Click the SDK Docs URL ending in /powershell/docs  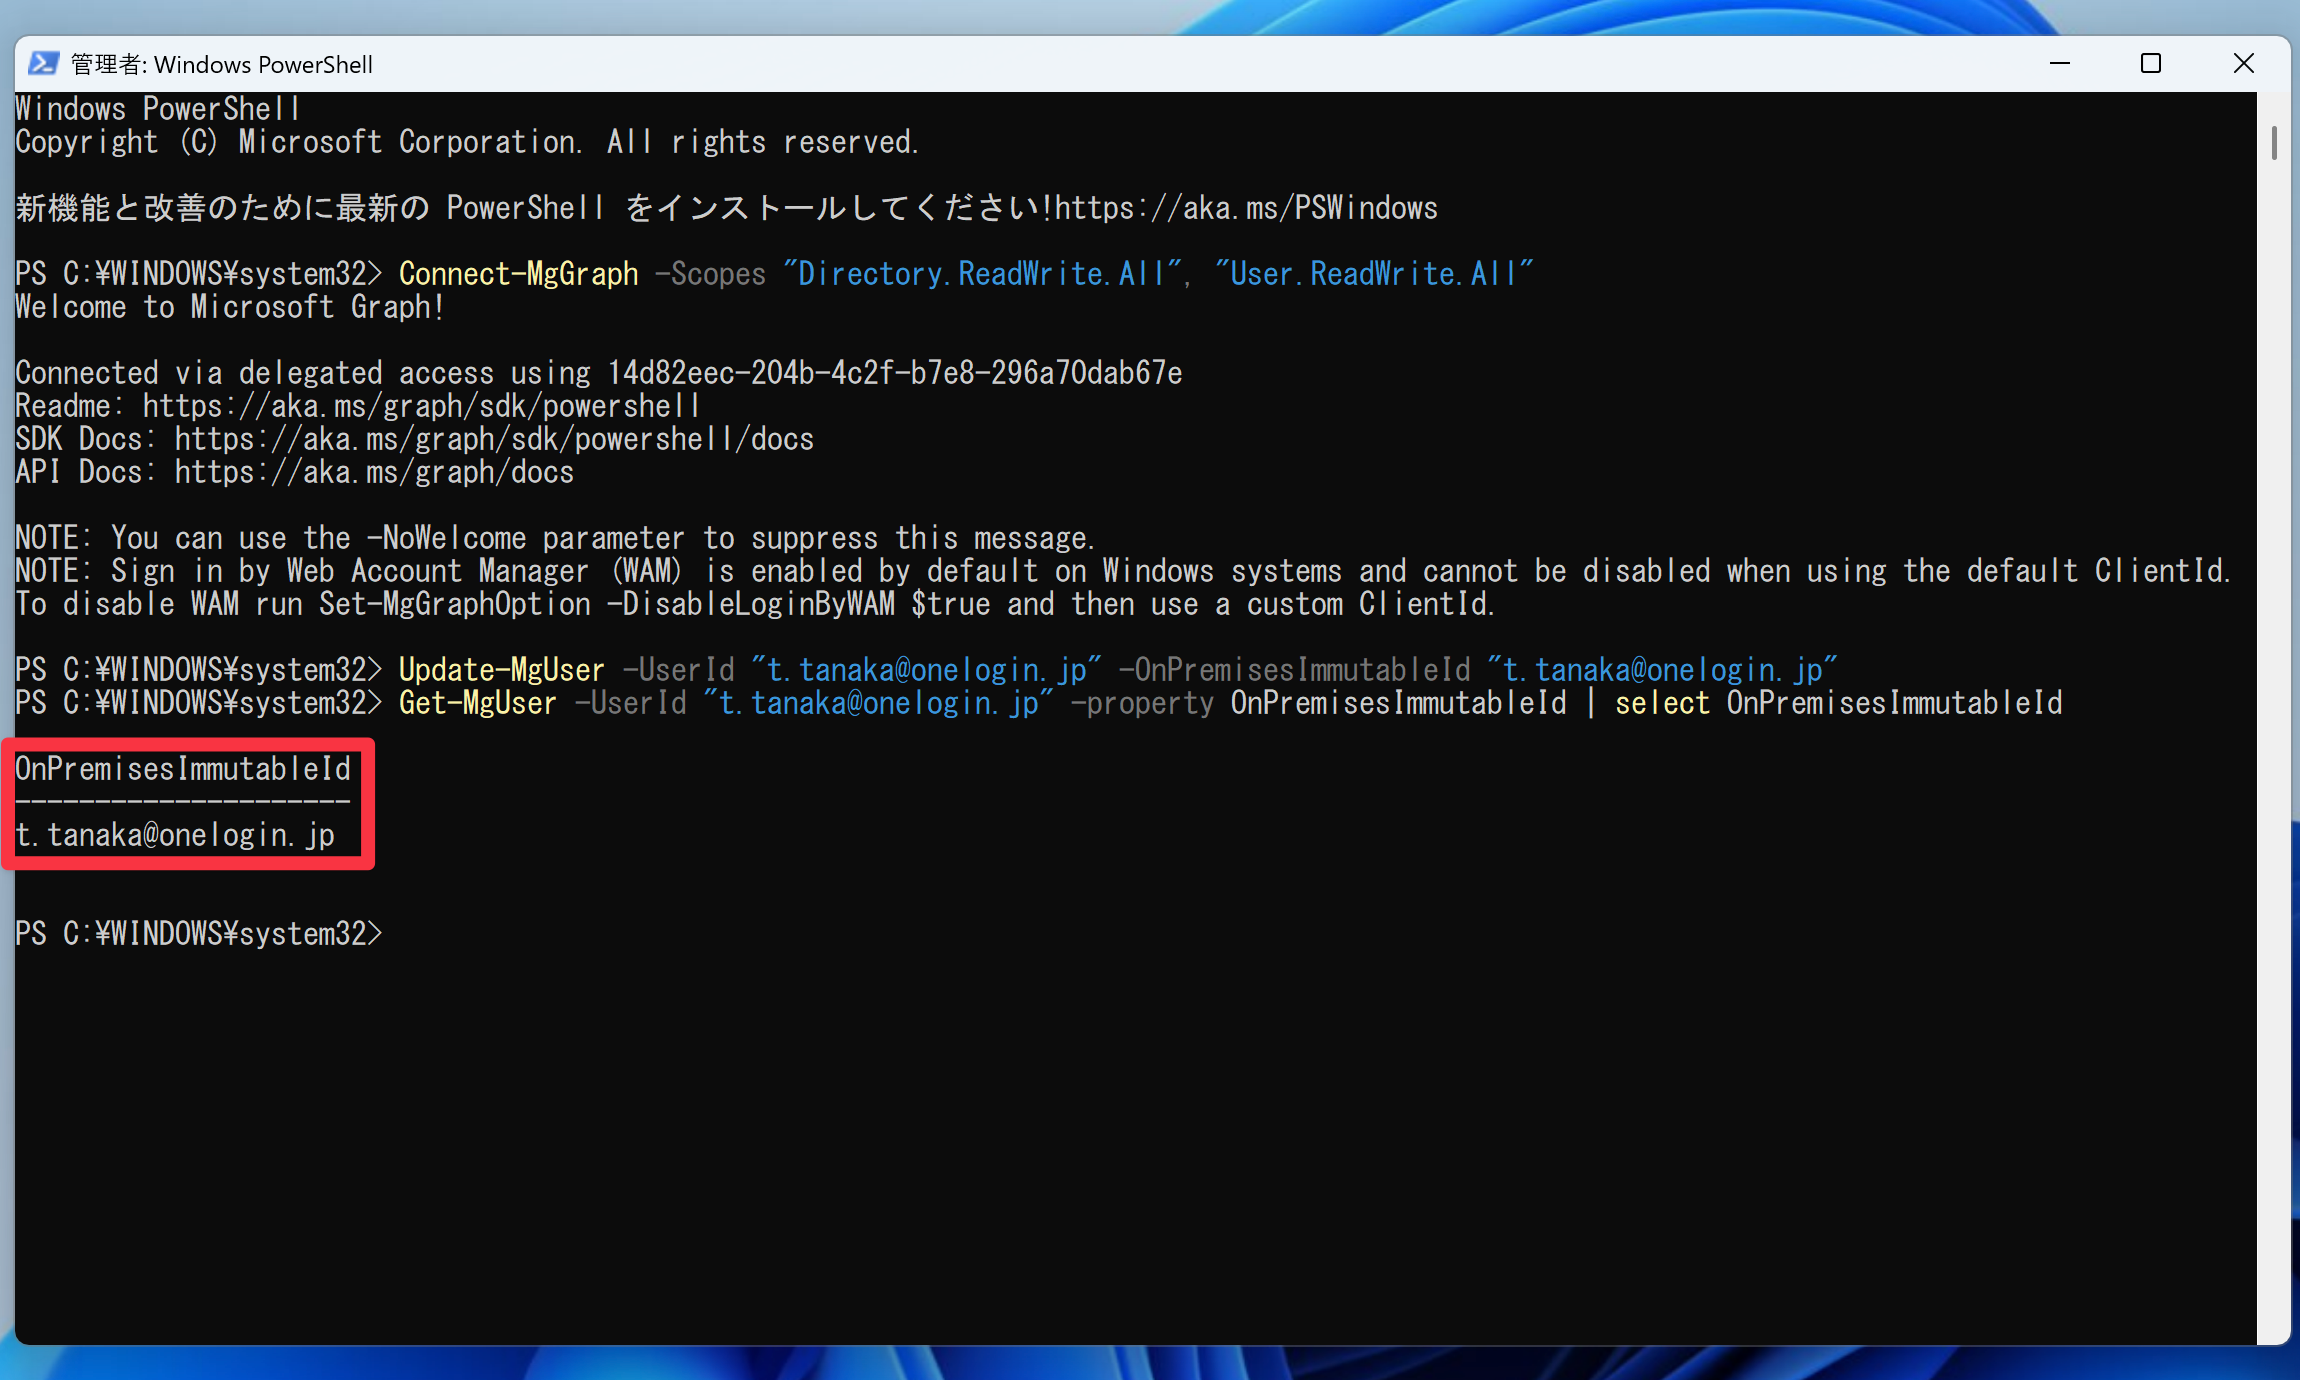[494, 439]
